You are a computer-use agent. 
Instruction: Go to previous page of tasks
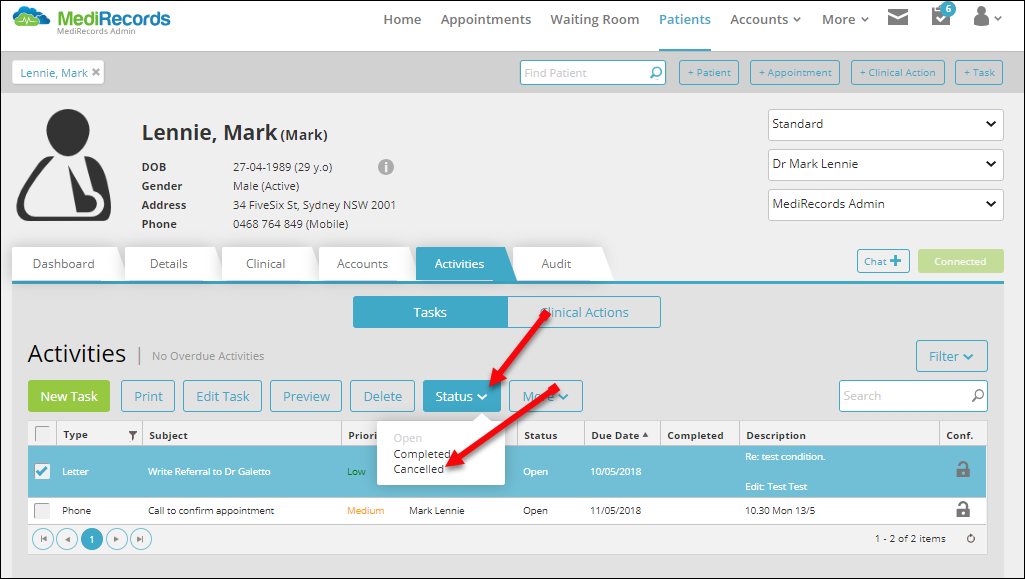click(x=67, y=539)
